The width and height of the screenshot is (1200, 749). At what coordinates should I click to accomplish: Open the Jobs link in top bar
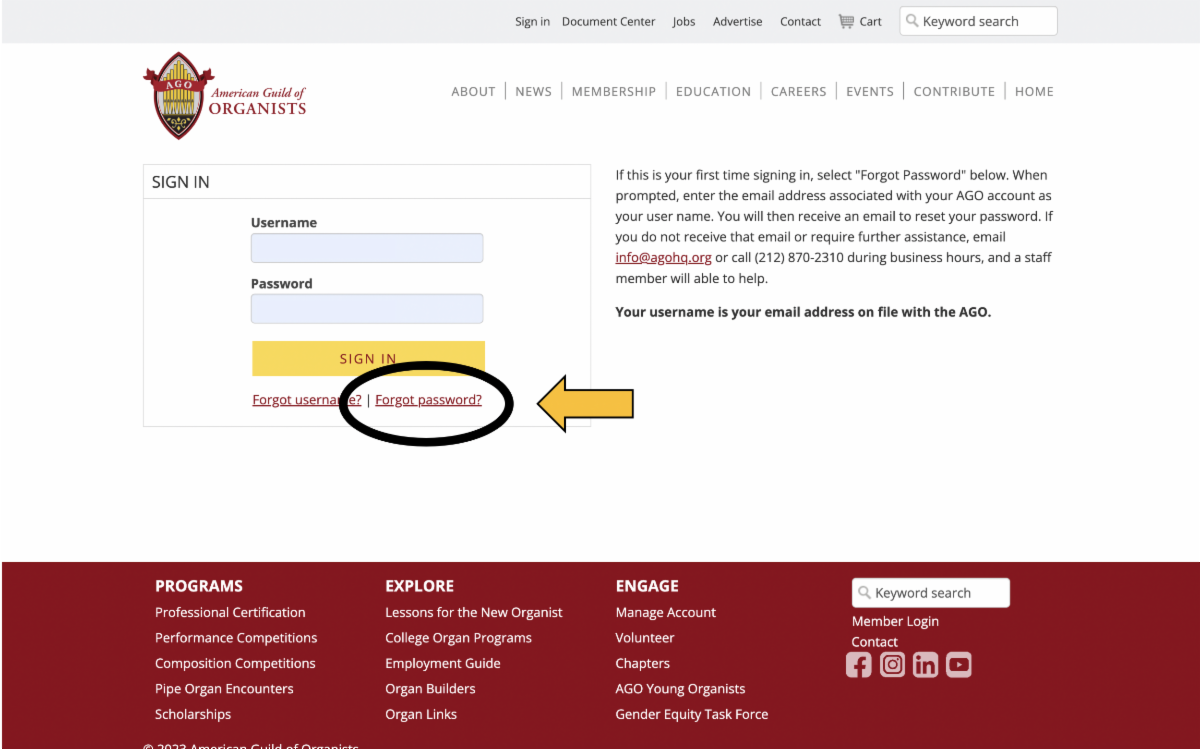tap(684, 22)
